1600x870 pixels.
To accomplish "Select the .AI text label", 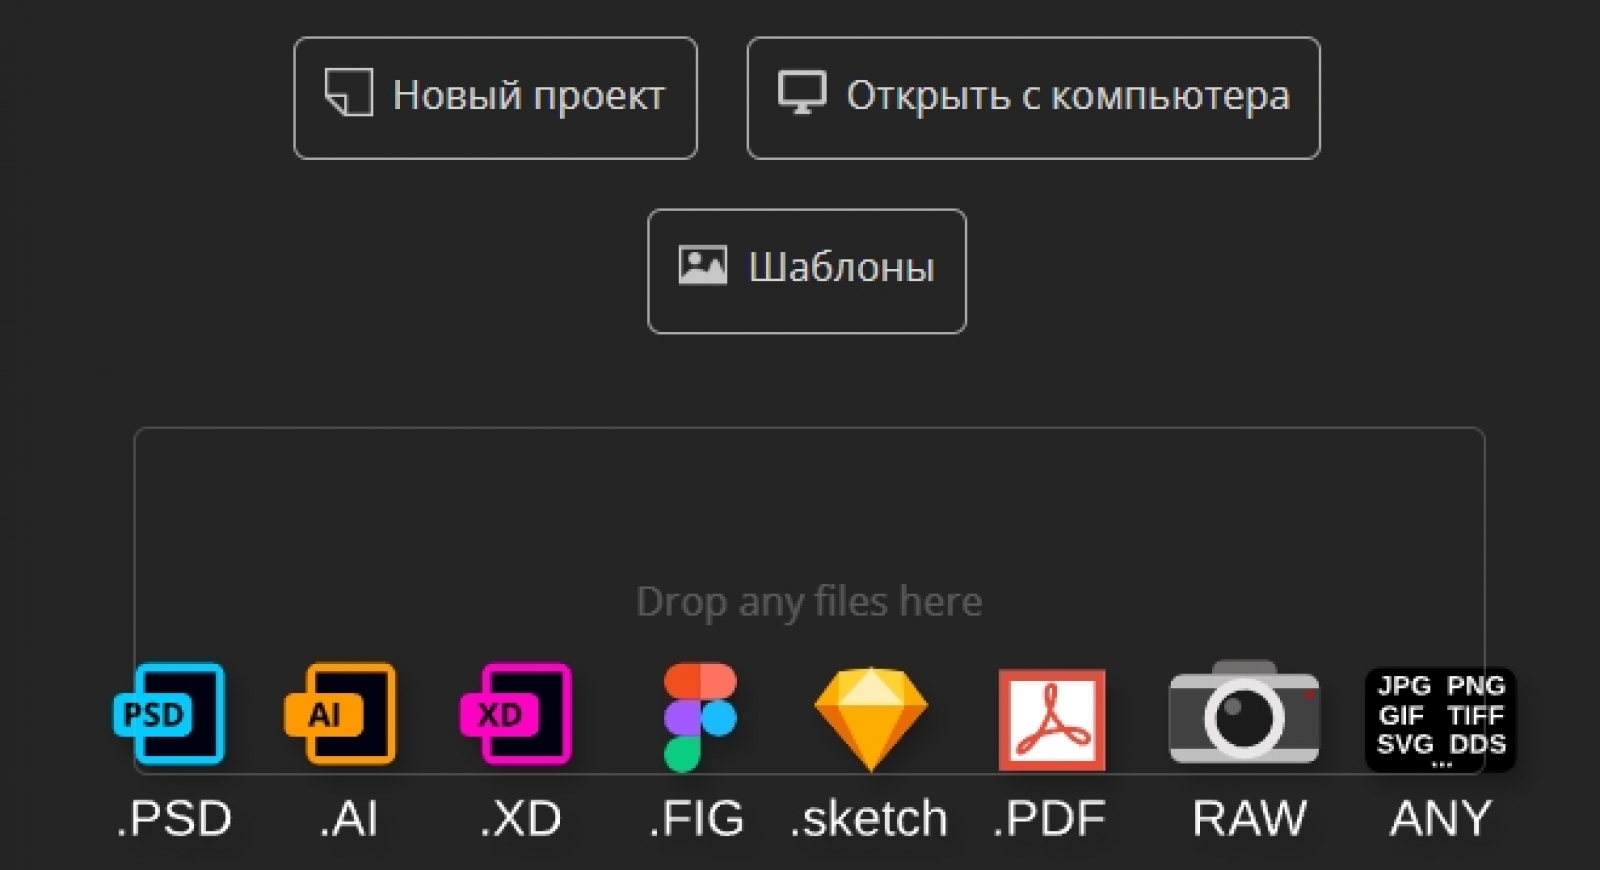I will pos(348,819).
